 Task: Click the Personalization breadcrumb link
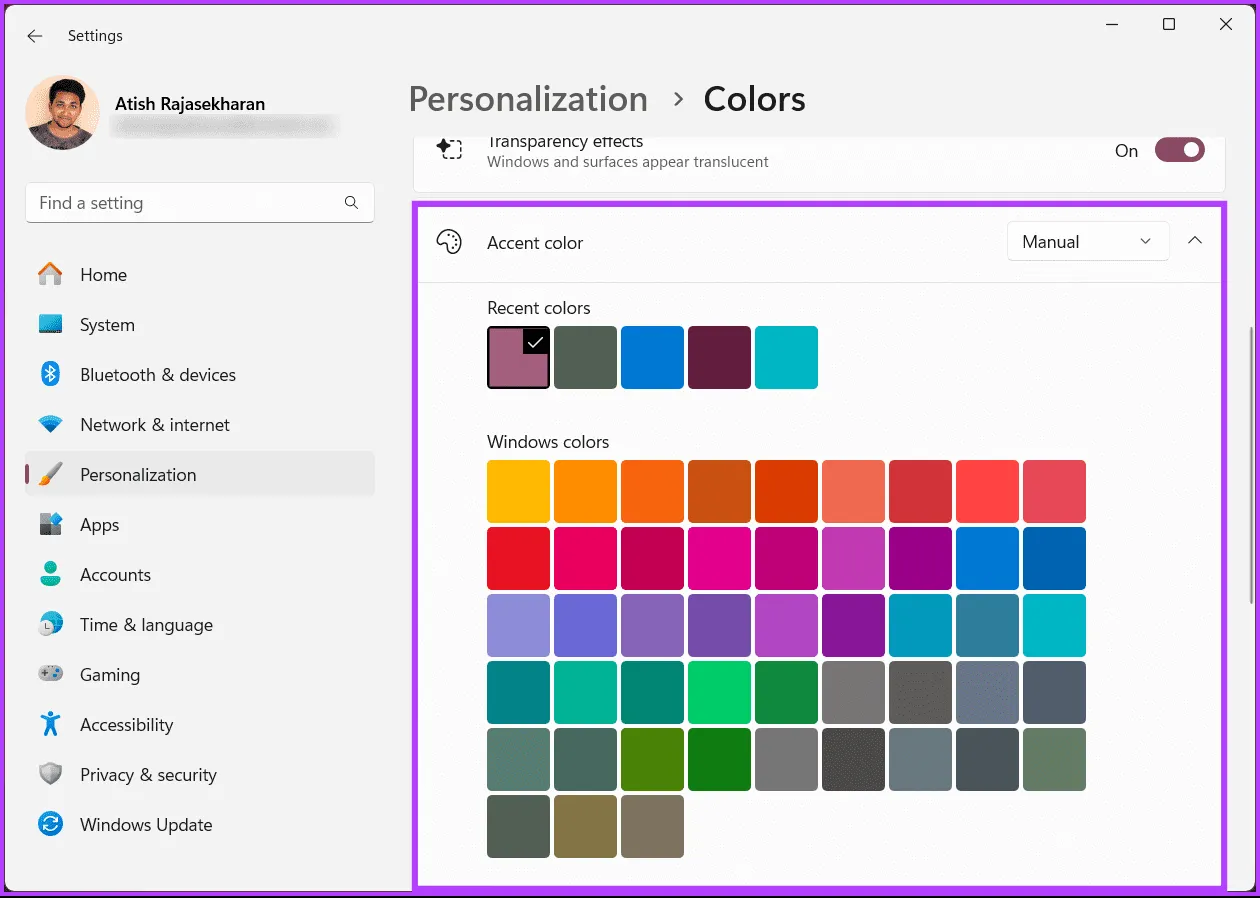coord(528,99)
